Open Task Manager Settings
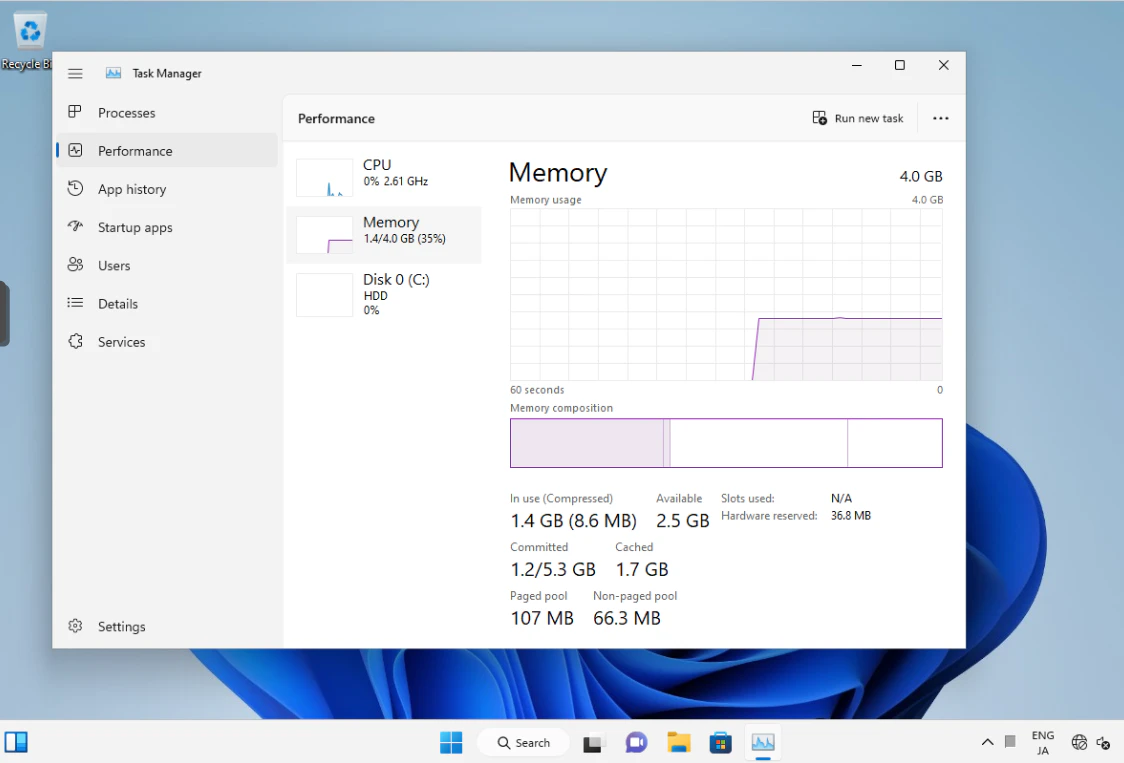1124x763 pixels. [167, 626]
